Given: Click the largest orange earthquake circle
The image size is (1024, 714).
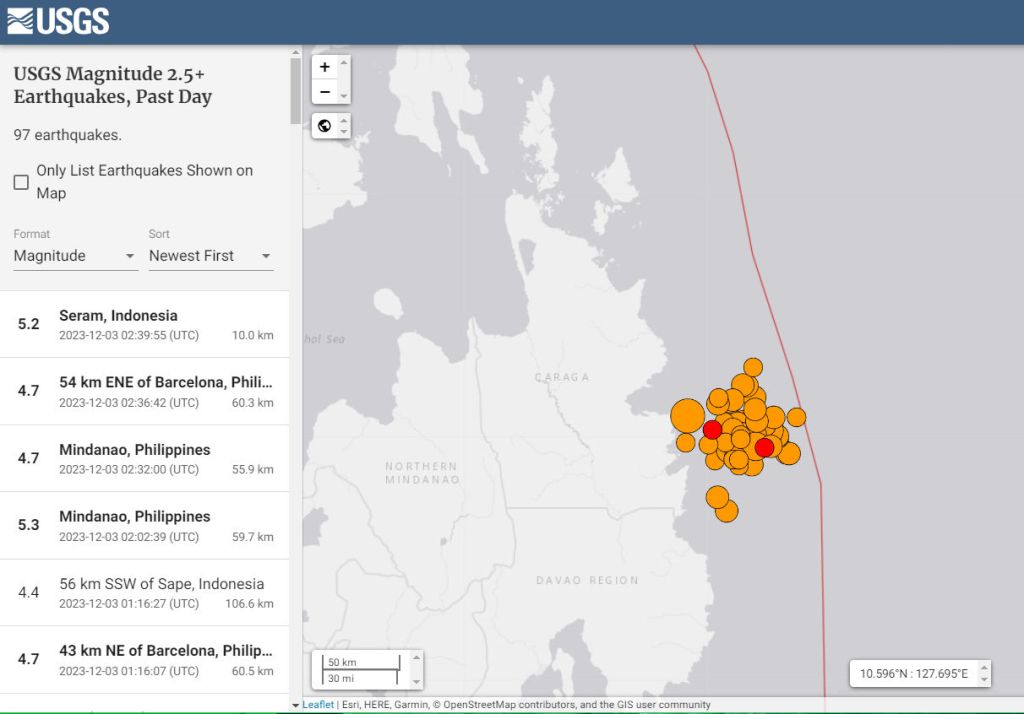Looking at the screenshot, I should pyautogui.click(x=687, y=414).
